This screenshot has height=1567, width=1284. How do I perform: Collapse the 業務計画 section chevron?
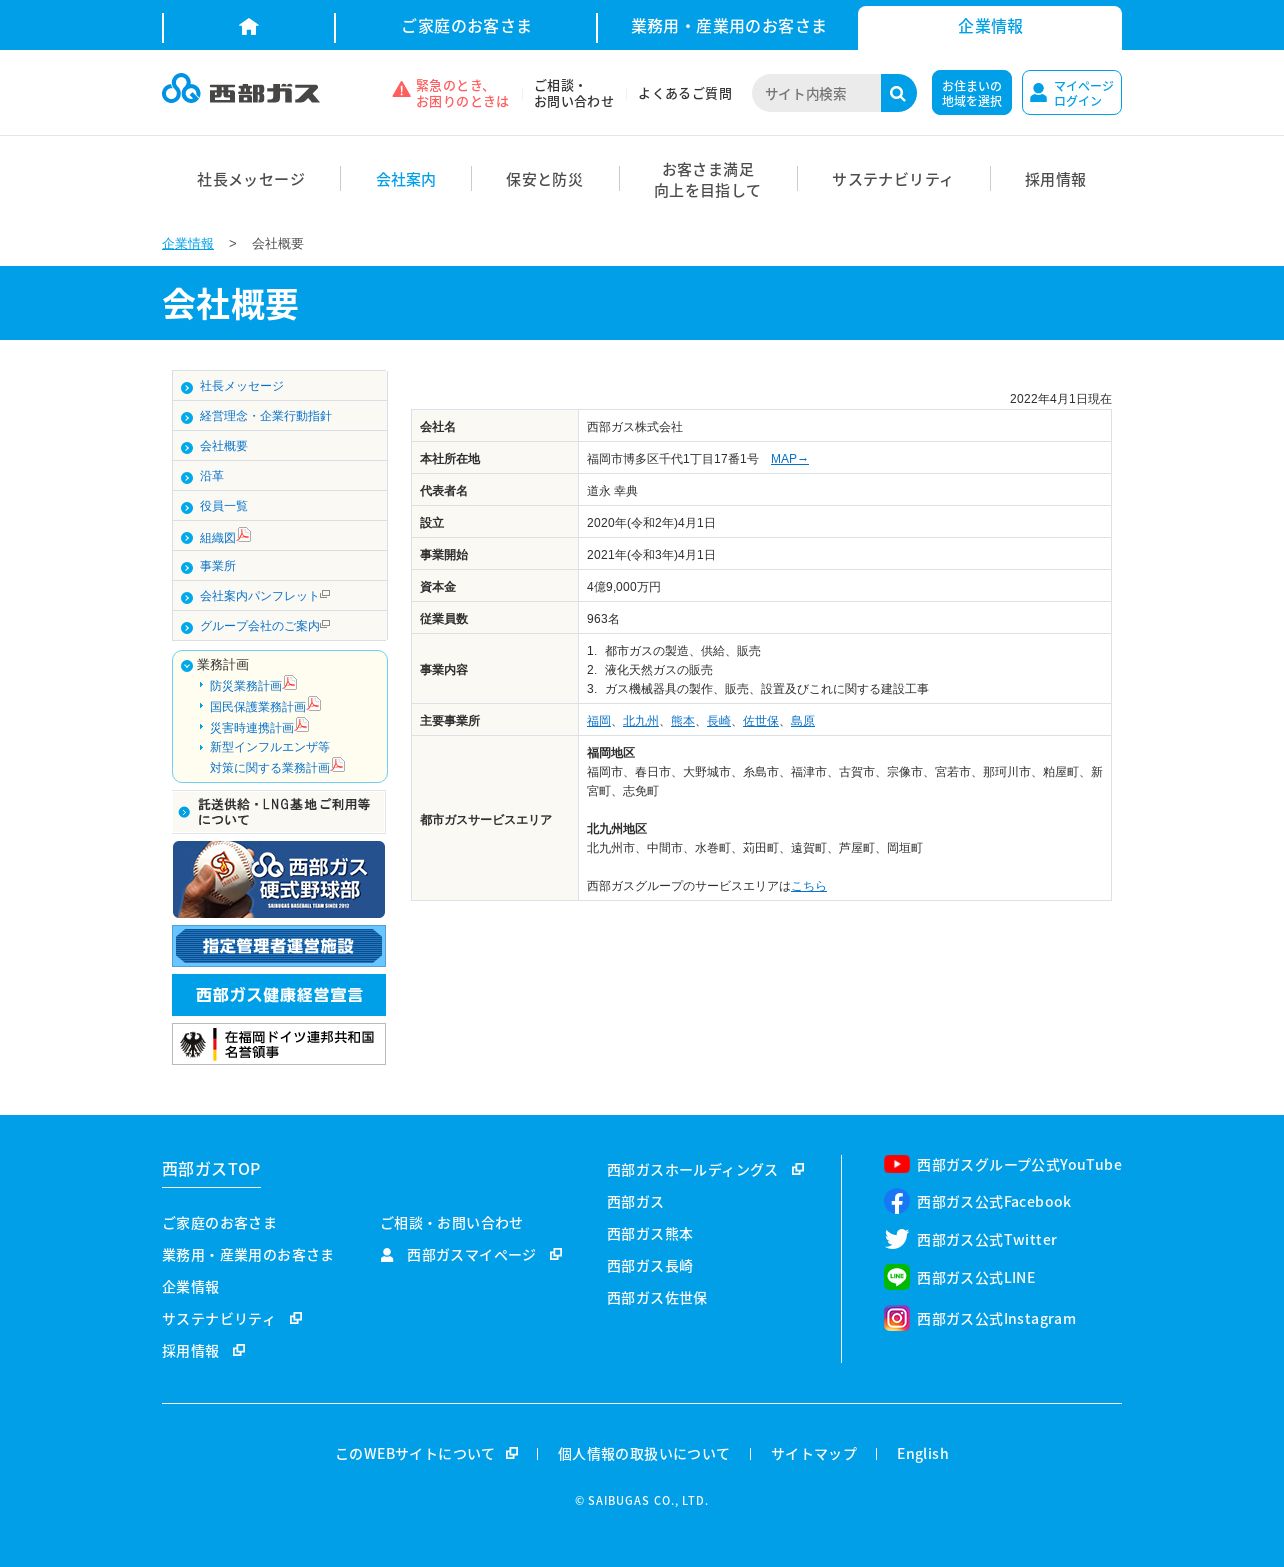pos(187,666)
